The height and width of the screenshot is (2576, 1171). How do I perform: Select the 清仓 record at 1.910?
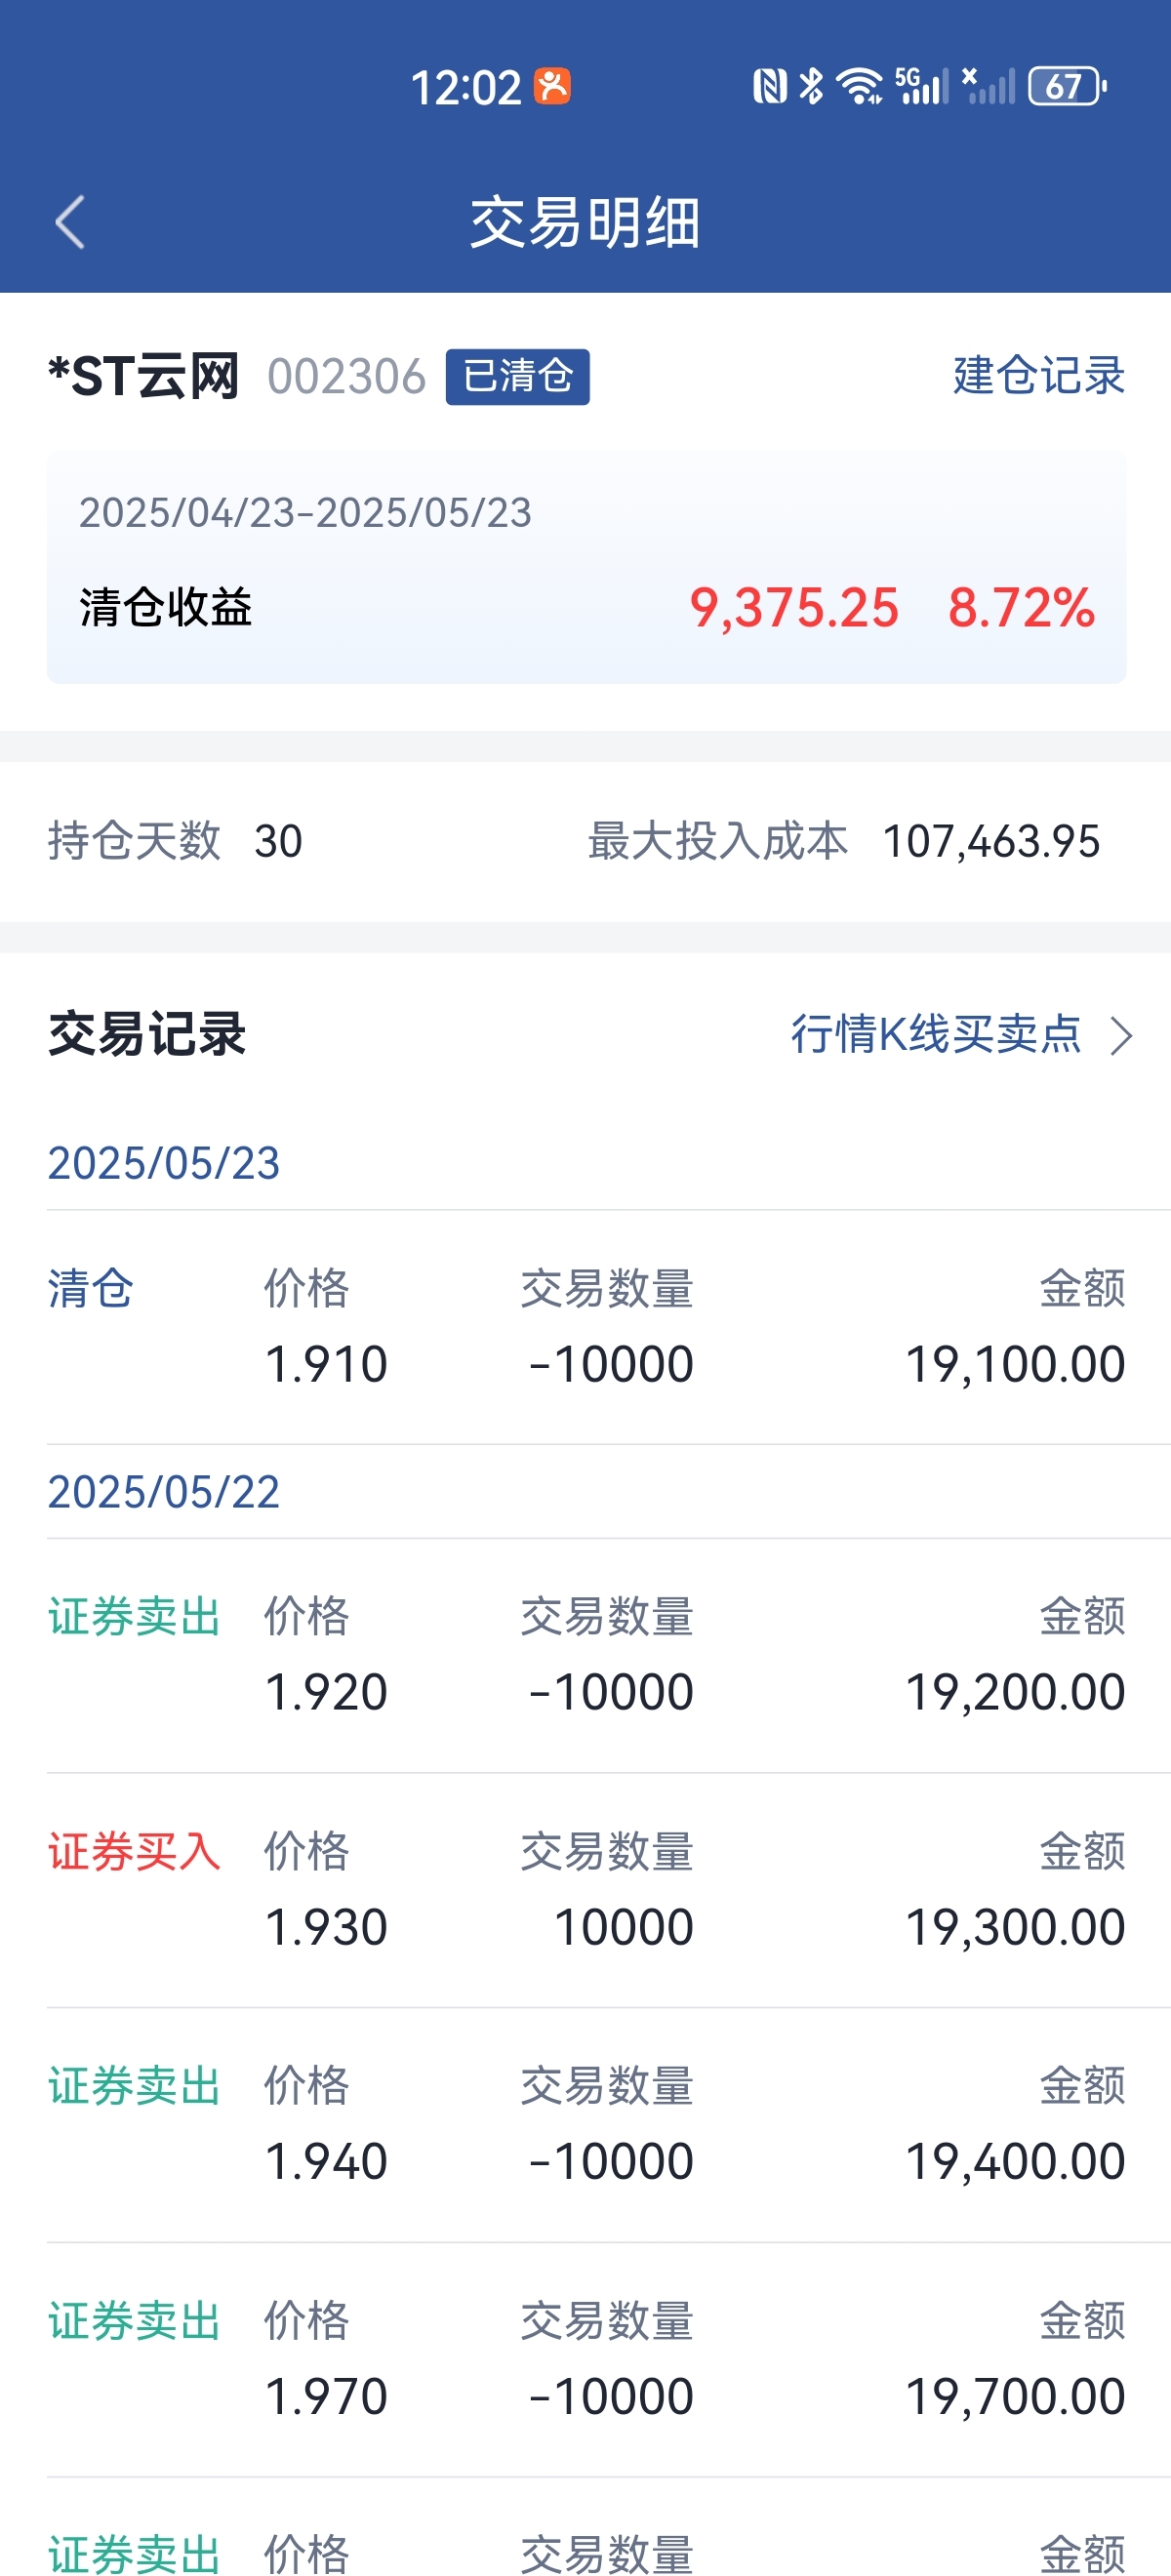pos(586,1328)
